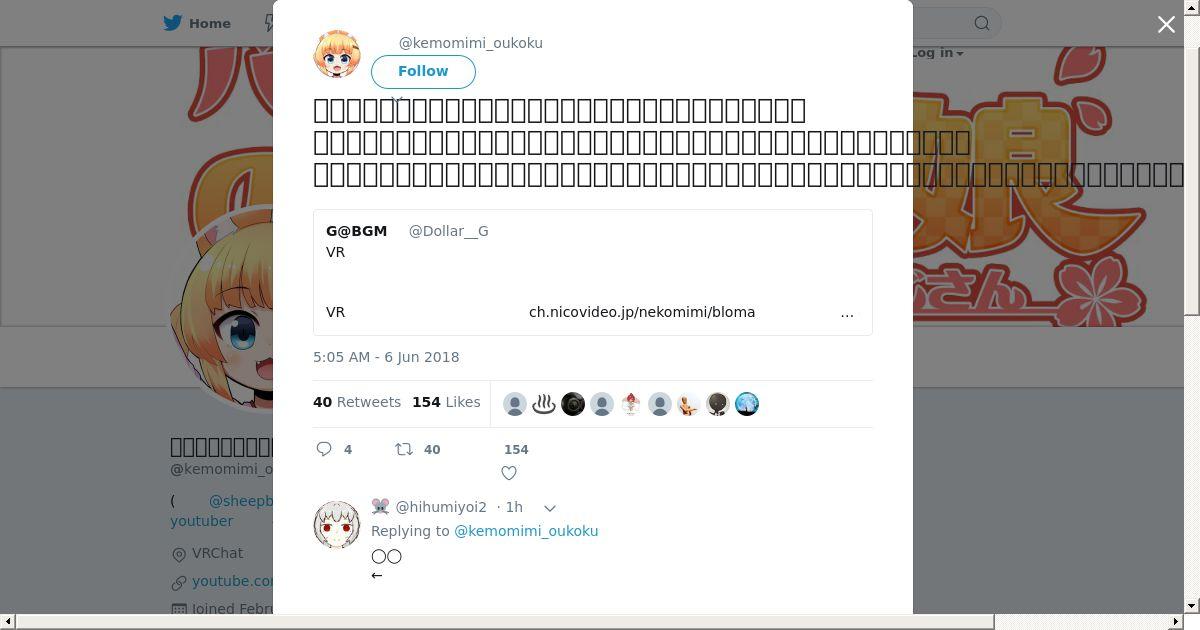
Task: Close the tweet overlay with X
Action: tap(1166, 24)
